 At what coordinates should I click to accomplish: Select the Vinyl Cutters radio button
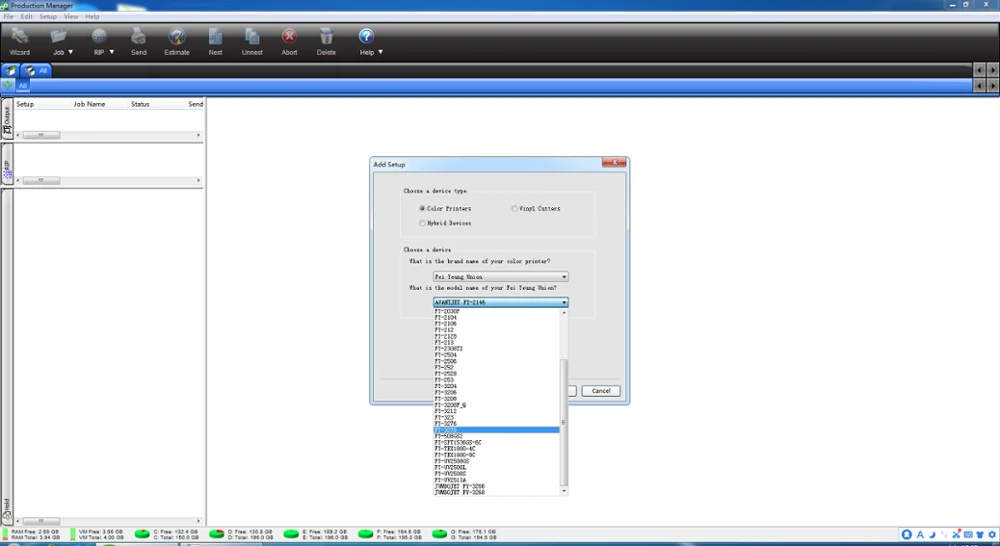coord(514,209)
